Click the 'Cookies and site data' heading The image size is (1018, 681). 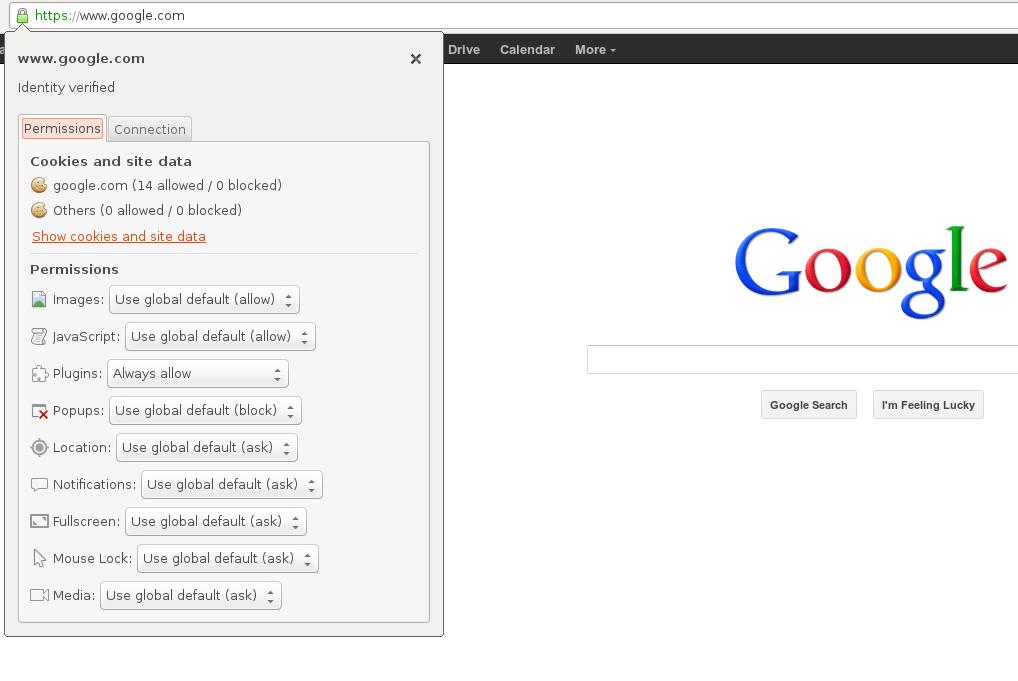(x=111, y=161)
